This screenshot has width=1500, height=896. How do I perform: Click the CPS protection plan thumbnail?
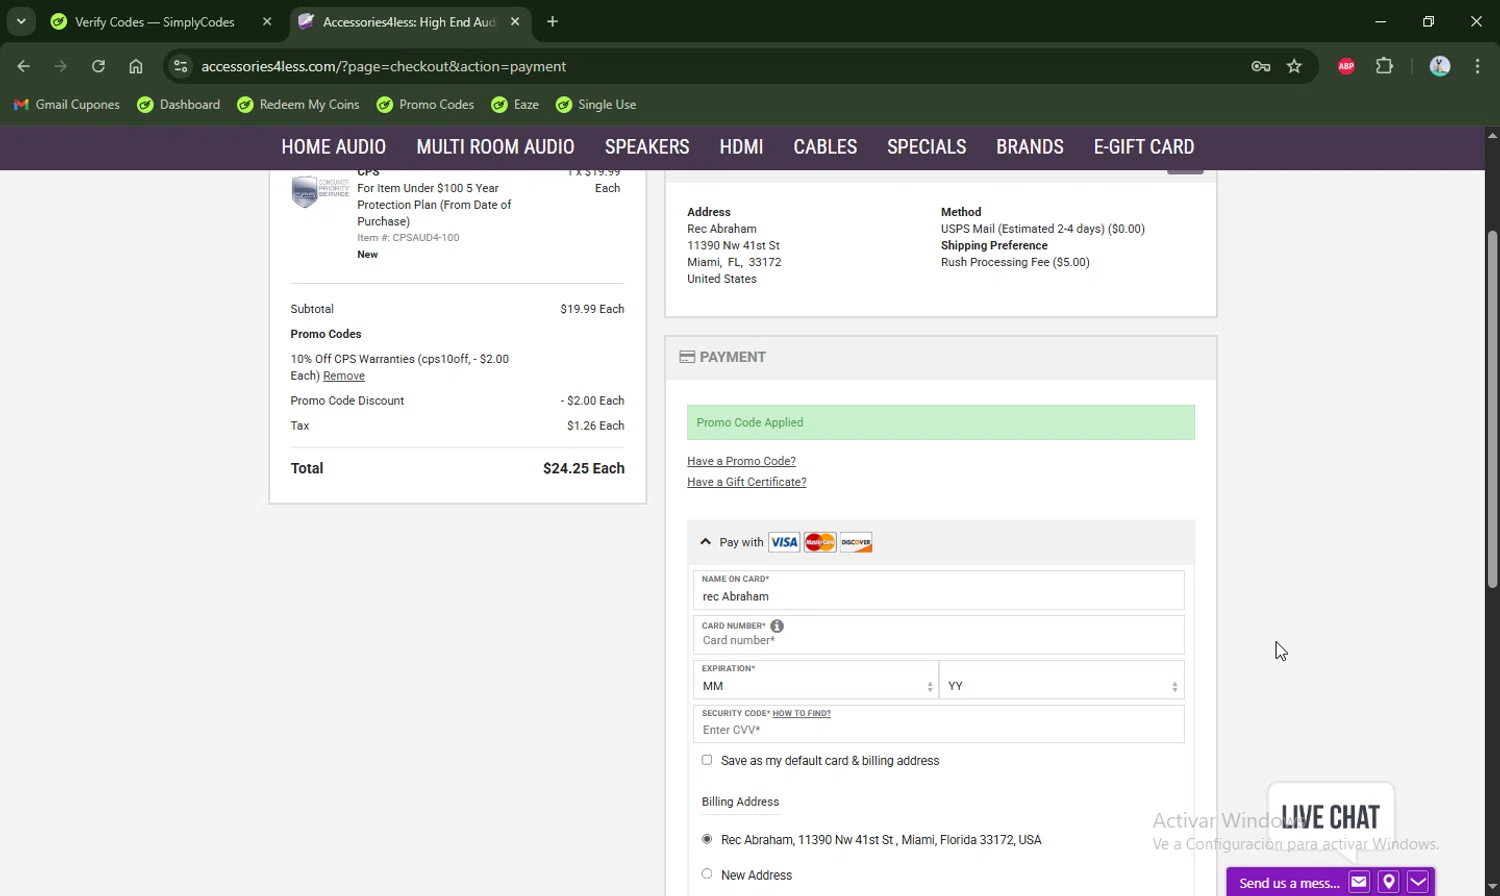319,191
